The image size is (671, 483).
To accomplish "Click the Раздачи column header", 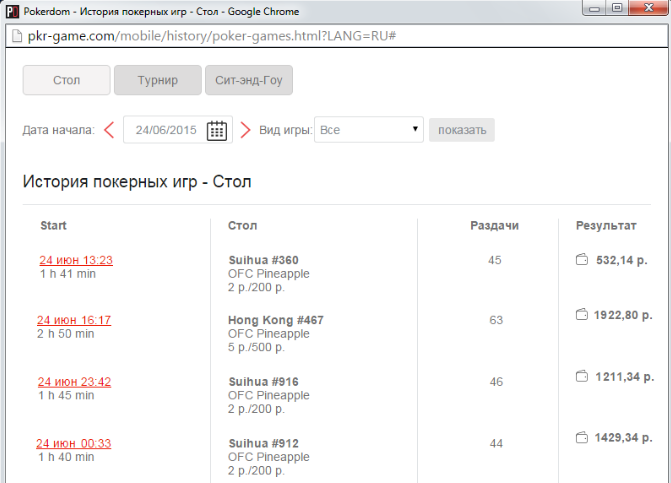I will pos(494,225).
